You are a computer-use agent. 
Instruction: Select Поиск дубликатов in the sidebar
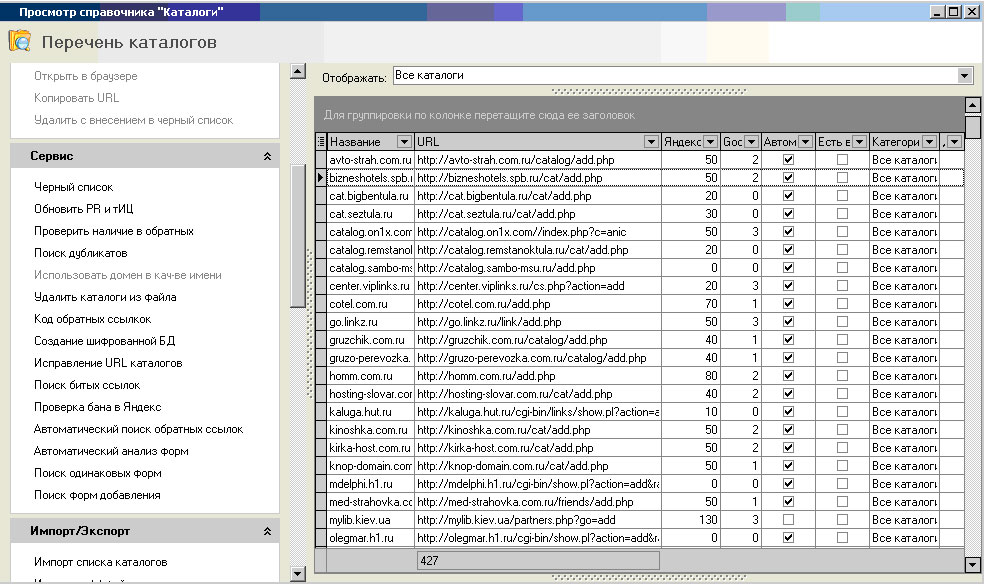(x=81, y=253)
